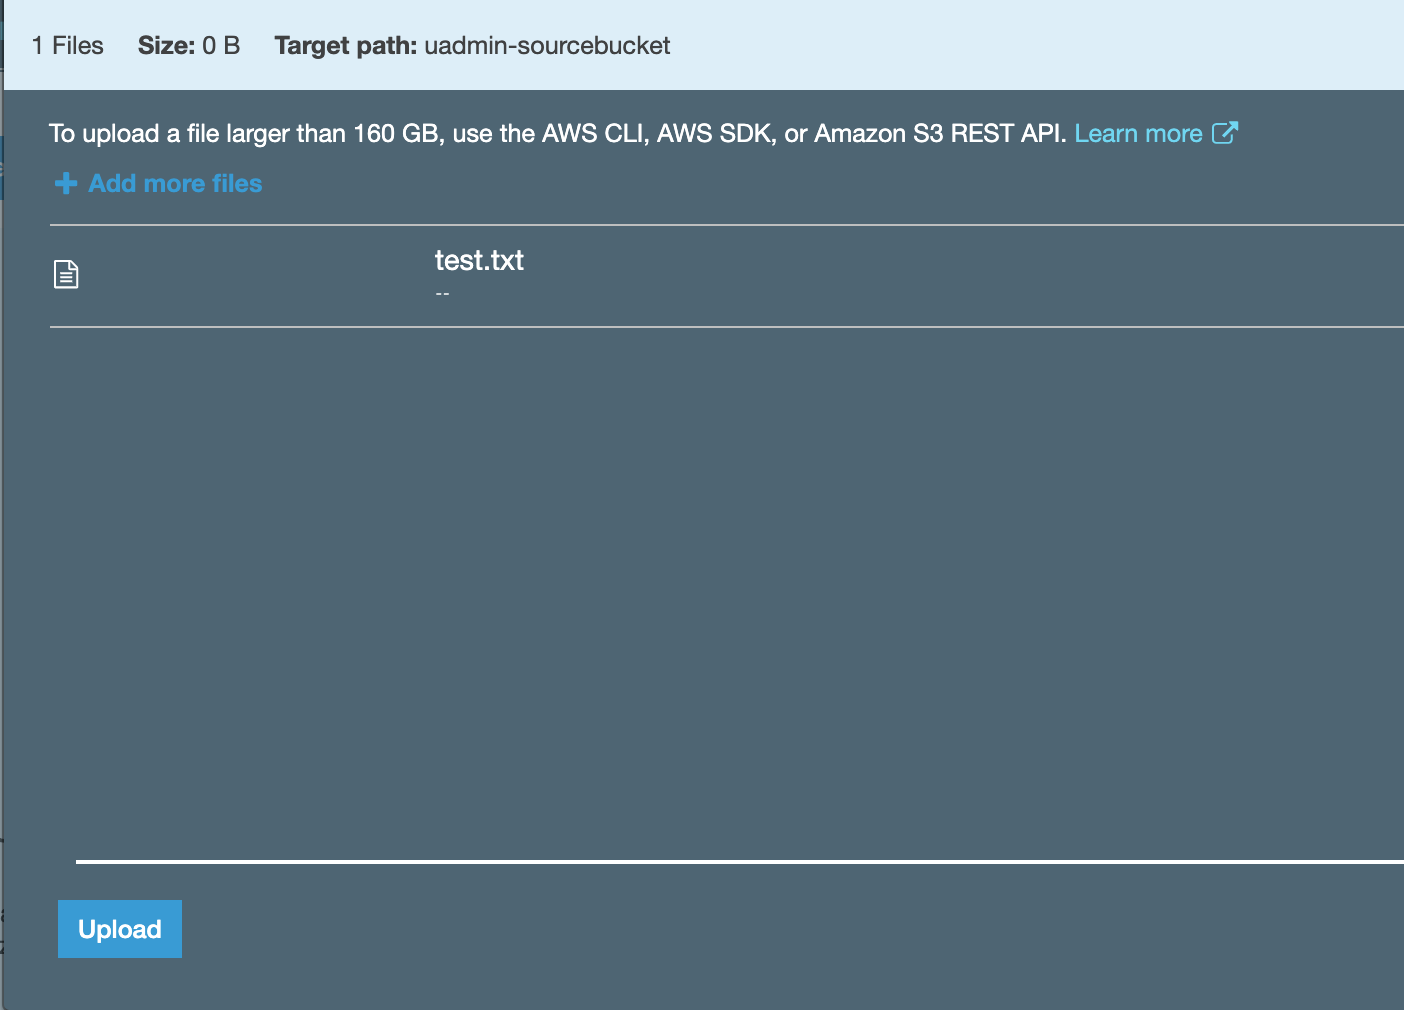Select the uadmin-sourcebucket path text
This screenshot has width=1404, height=1010.
(547, 46)
